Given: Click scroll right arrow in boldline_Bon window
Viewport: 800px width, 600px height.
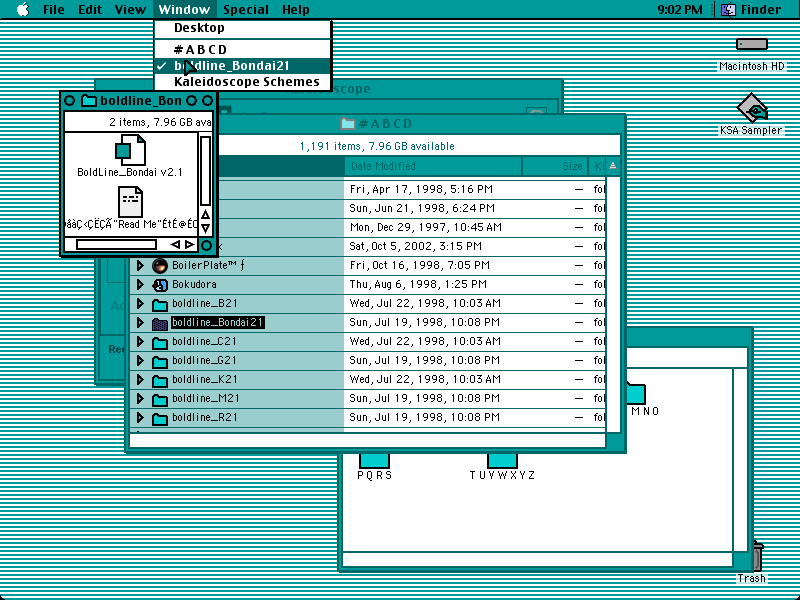Looking at the screenshot, I should 189,244.
